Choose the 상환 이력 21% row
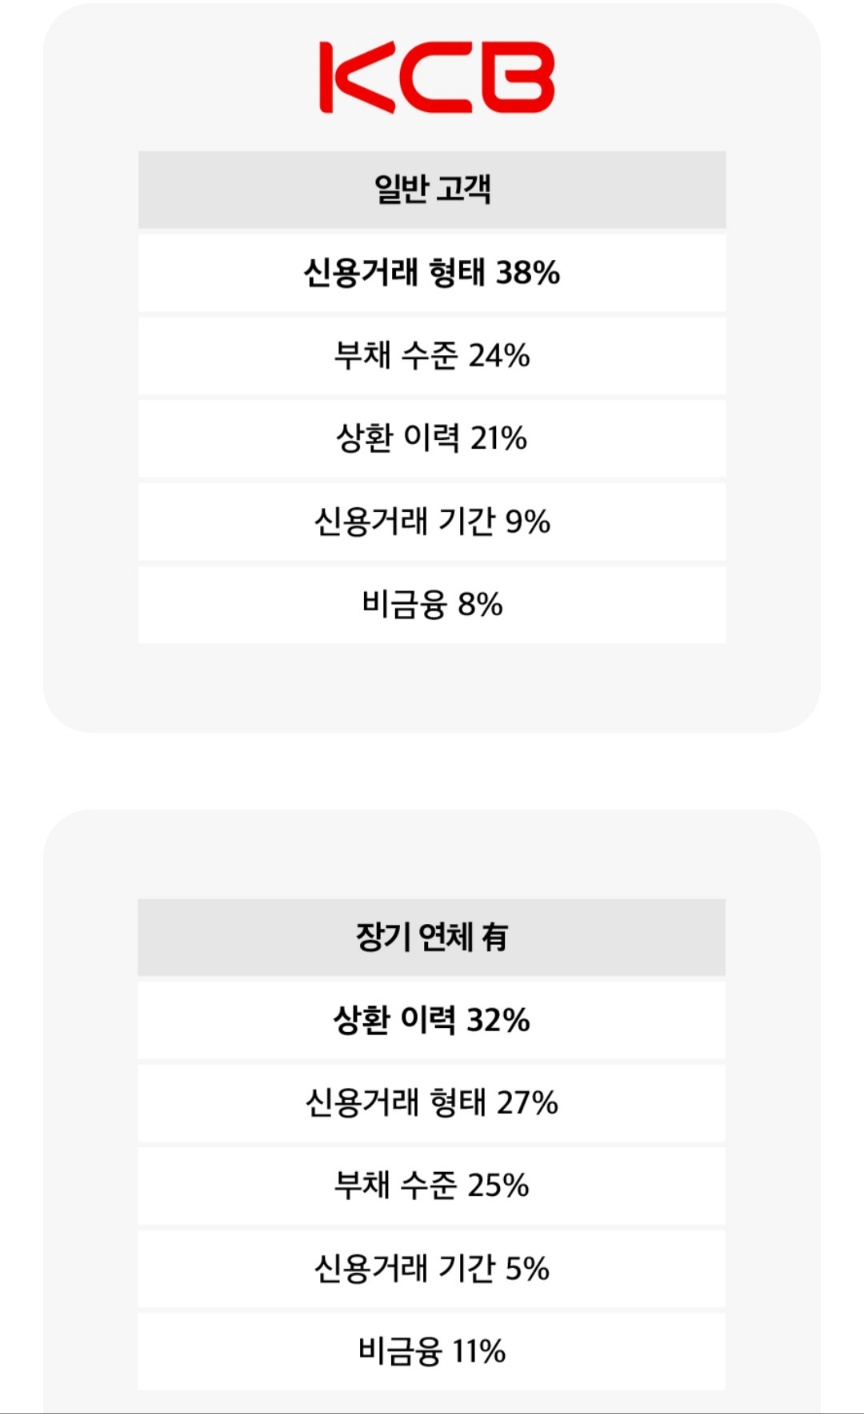Image resolution: width=864 pixels, height=1414 pixels. (432, 439)
